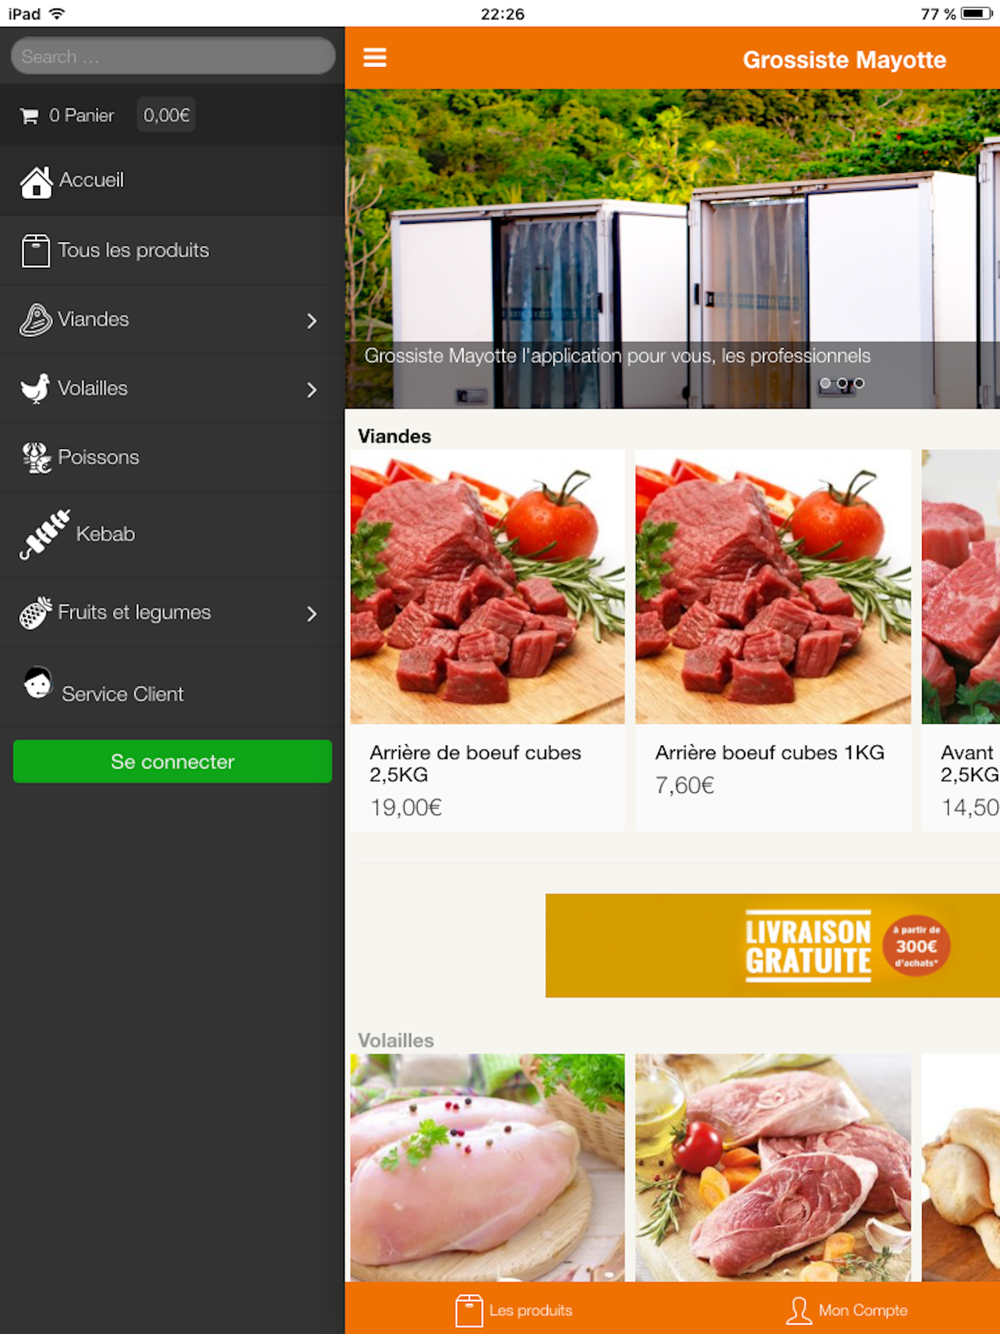1000x1334 pixels.
Task: Tap the Volailles chicken icon
Action: tap(36, 388)
